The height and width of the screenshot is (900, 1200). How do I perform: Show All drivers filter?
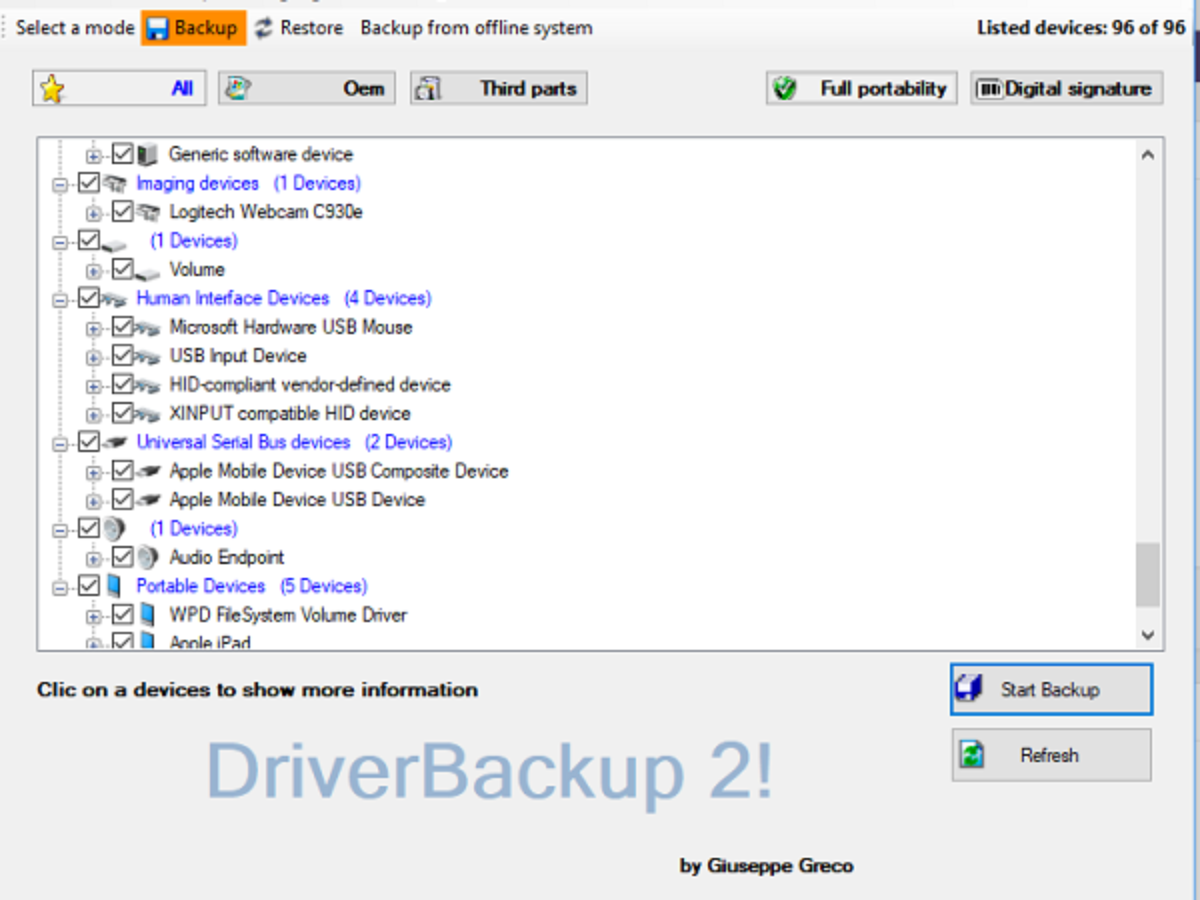(119, 89)
